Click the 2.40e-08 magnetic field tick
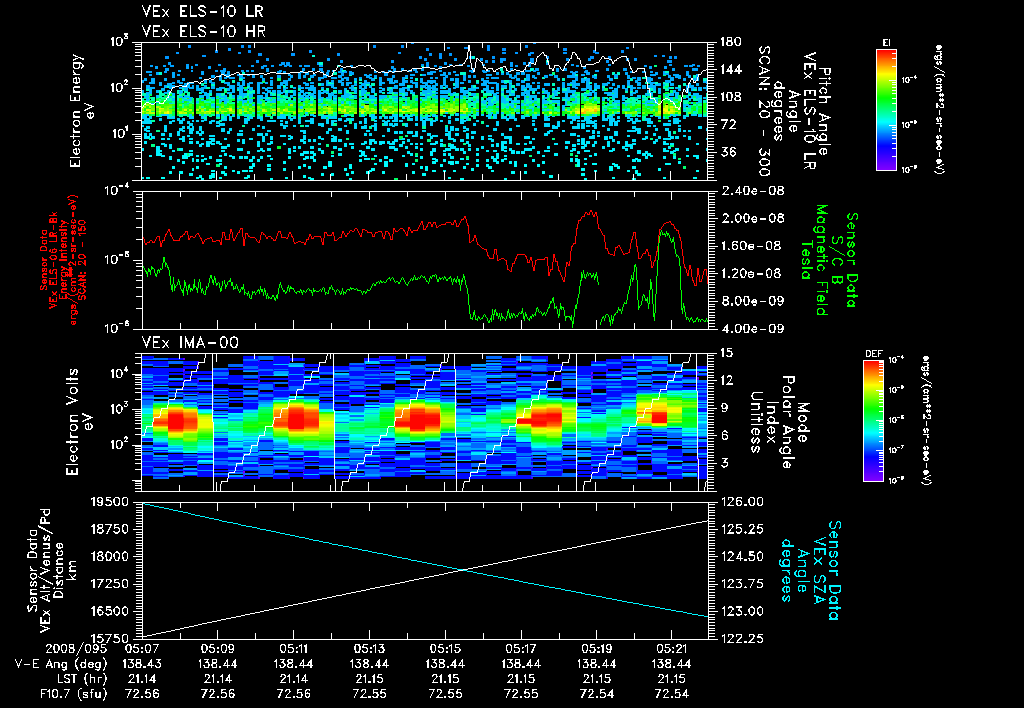This screenshot has width=1024, height=708. (751, 191)
